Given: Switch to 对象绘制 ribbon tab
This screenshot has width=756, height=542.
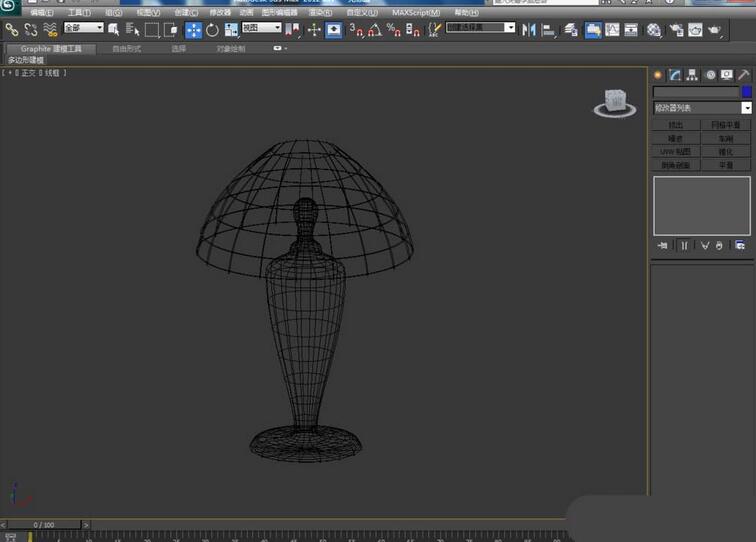Looking at the screenshot, I should 231,49.
